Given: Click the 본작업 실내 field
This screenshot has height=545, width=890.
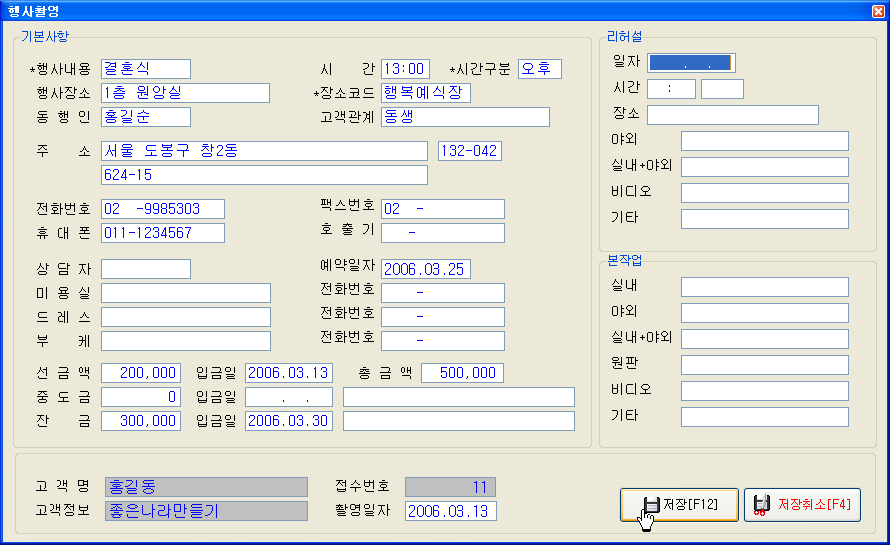Looking at the screenshot, I should (765, 287).
